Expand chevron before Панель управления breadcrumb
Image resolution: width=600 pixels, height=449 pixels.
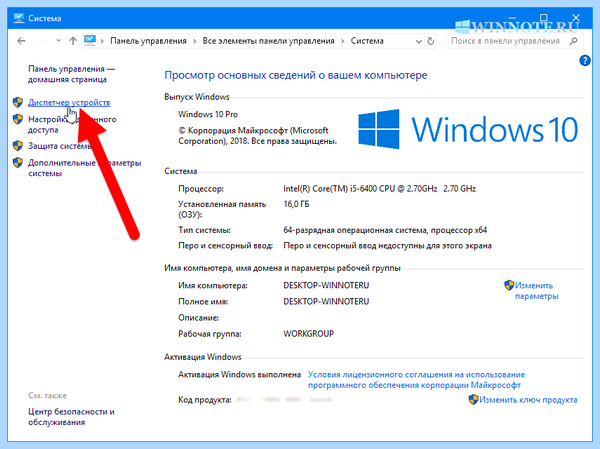point(102,41)
